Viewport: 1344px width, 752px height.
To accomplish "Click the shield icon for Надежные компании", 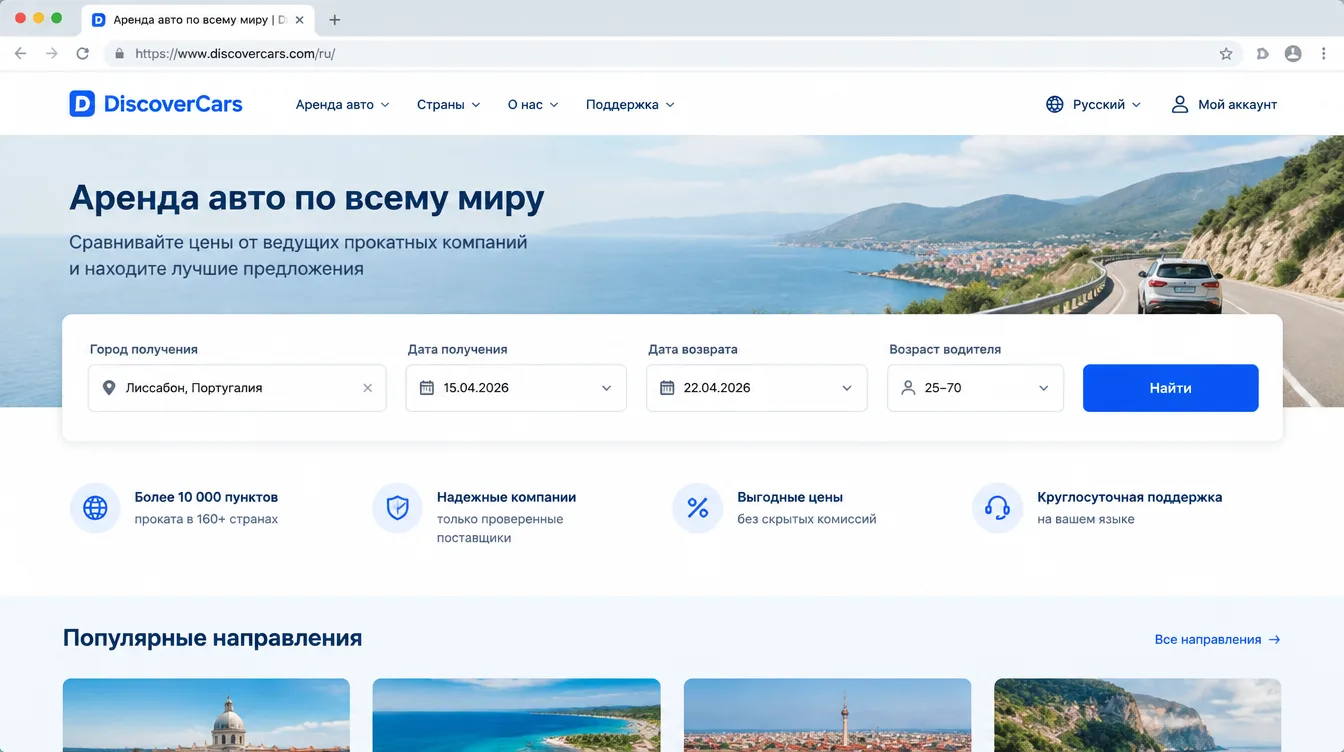I will 397,508.
